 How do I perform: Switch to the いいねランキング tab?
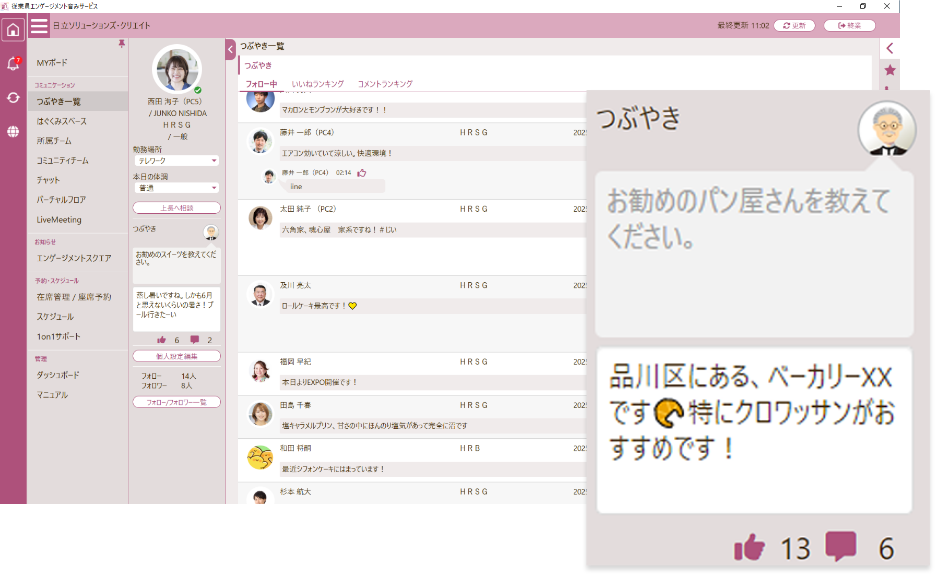(x=318, y=84)
